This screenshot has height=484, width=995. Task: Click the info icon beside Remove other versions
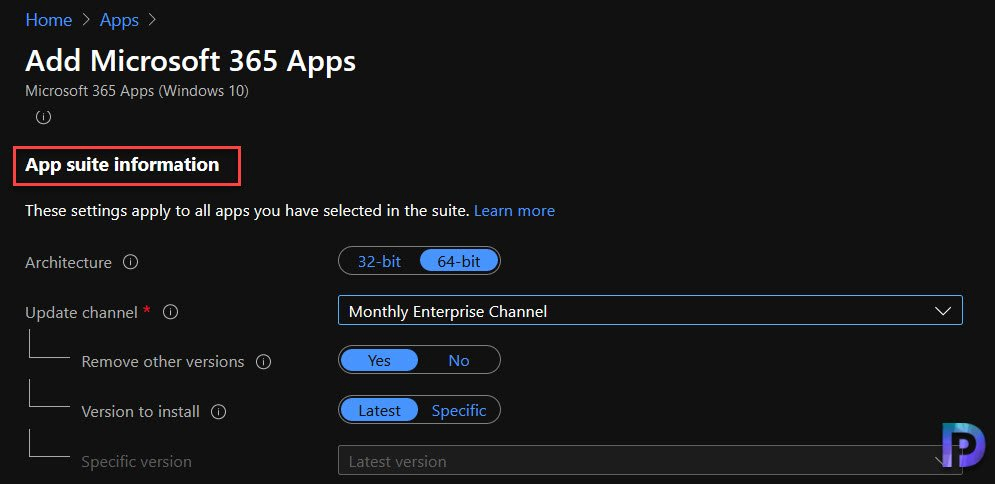[x=263, y=362]
